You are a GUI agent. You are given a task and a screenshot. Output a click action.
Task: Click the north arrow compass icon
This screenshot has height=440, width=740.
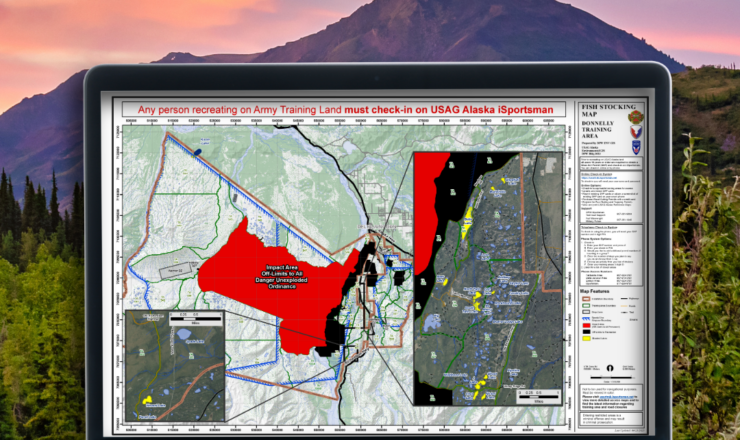(610, 368)
